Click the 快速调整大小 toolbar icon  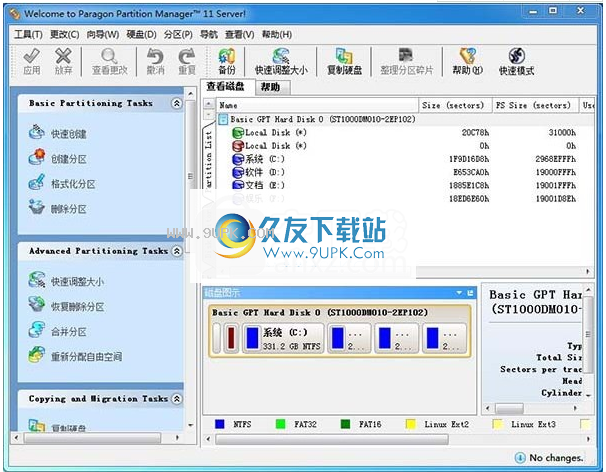(281, 56)
